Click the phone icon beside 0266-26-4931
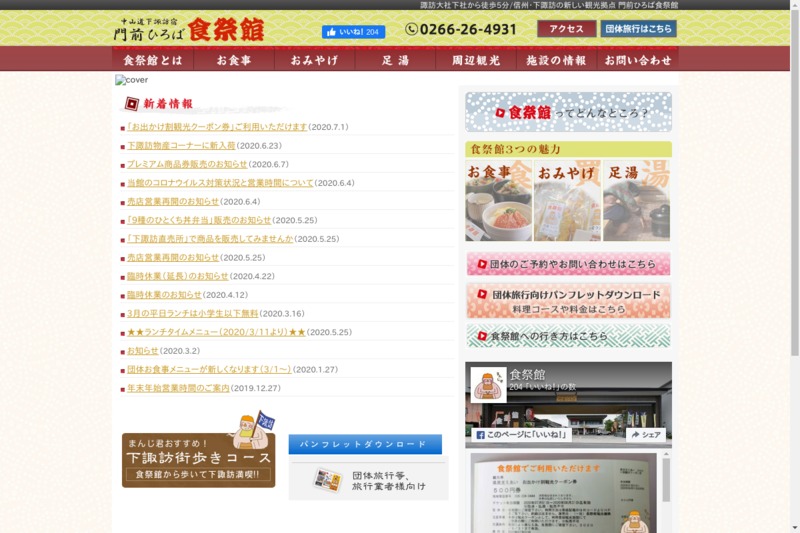800x533 pixels. click(411, 30)
